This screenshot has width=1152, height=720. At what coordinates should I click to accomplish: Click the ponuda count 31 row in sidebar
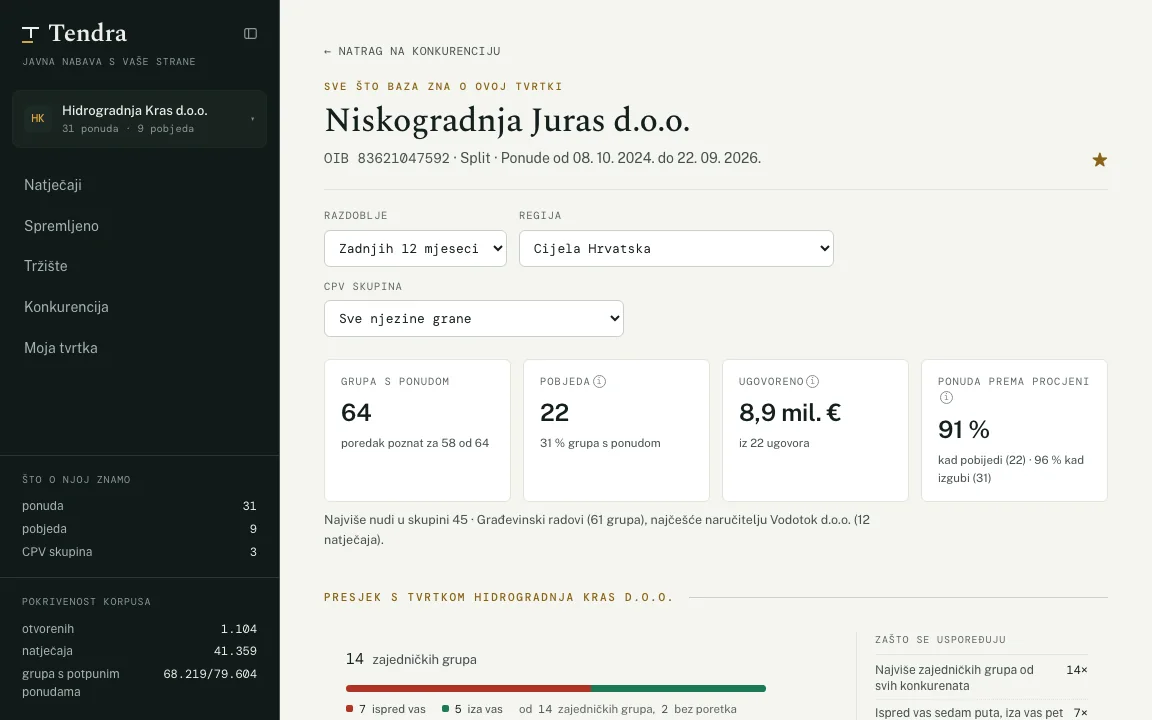139,505
